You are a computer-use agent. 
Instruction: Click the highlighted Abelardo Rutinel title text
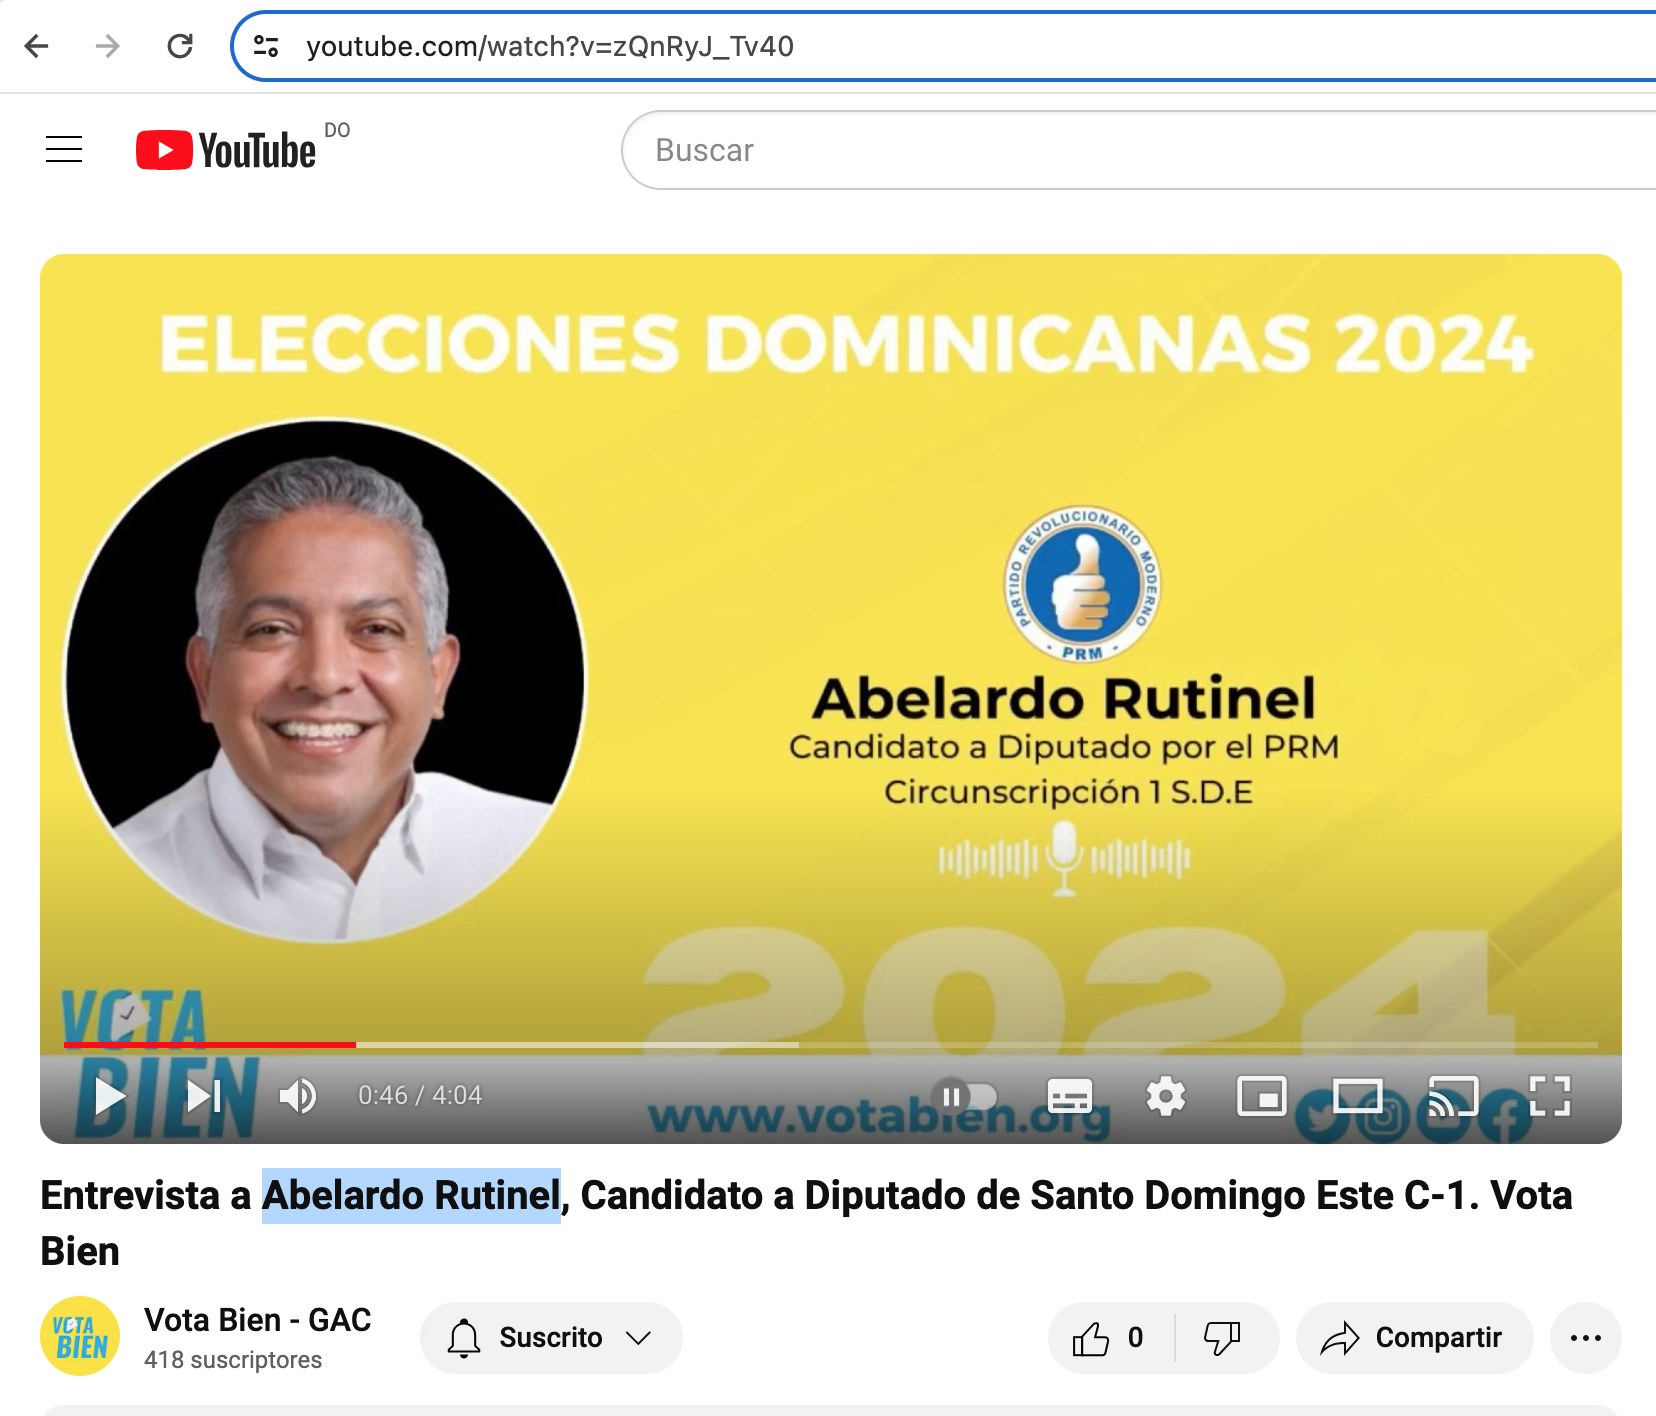[411, 1196]
